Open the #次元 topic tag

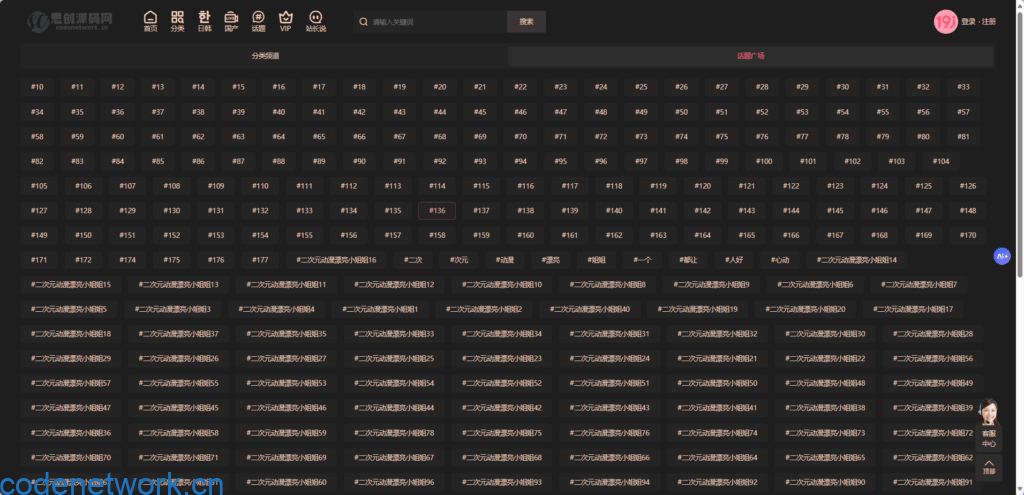pyautogui.click(x=458, y=260)
